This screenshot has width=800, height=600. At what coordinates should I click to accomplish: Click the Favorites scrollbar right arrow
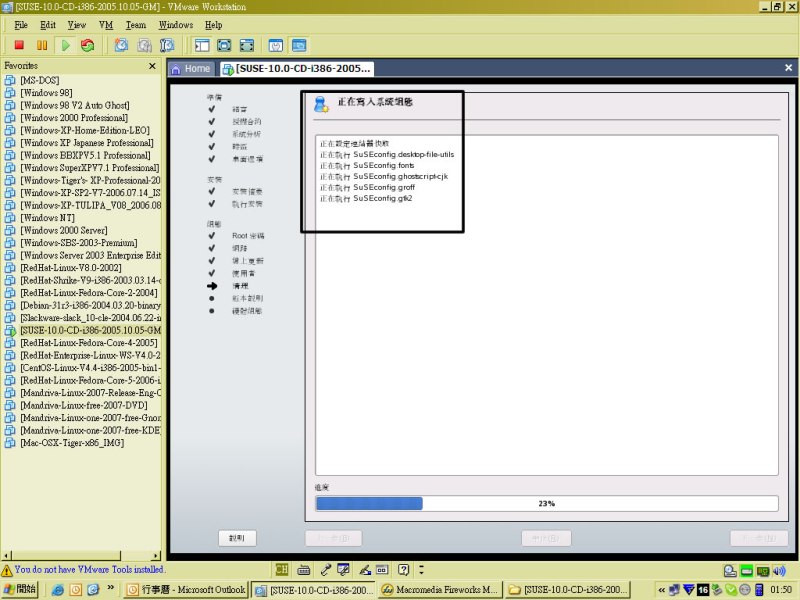(x=156, y=556)
